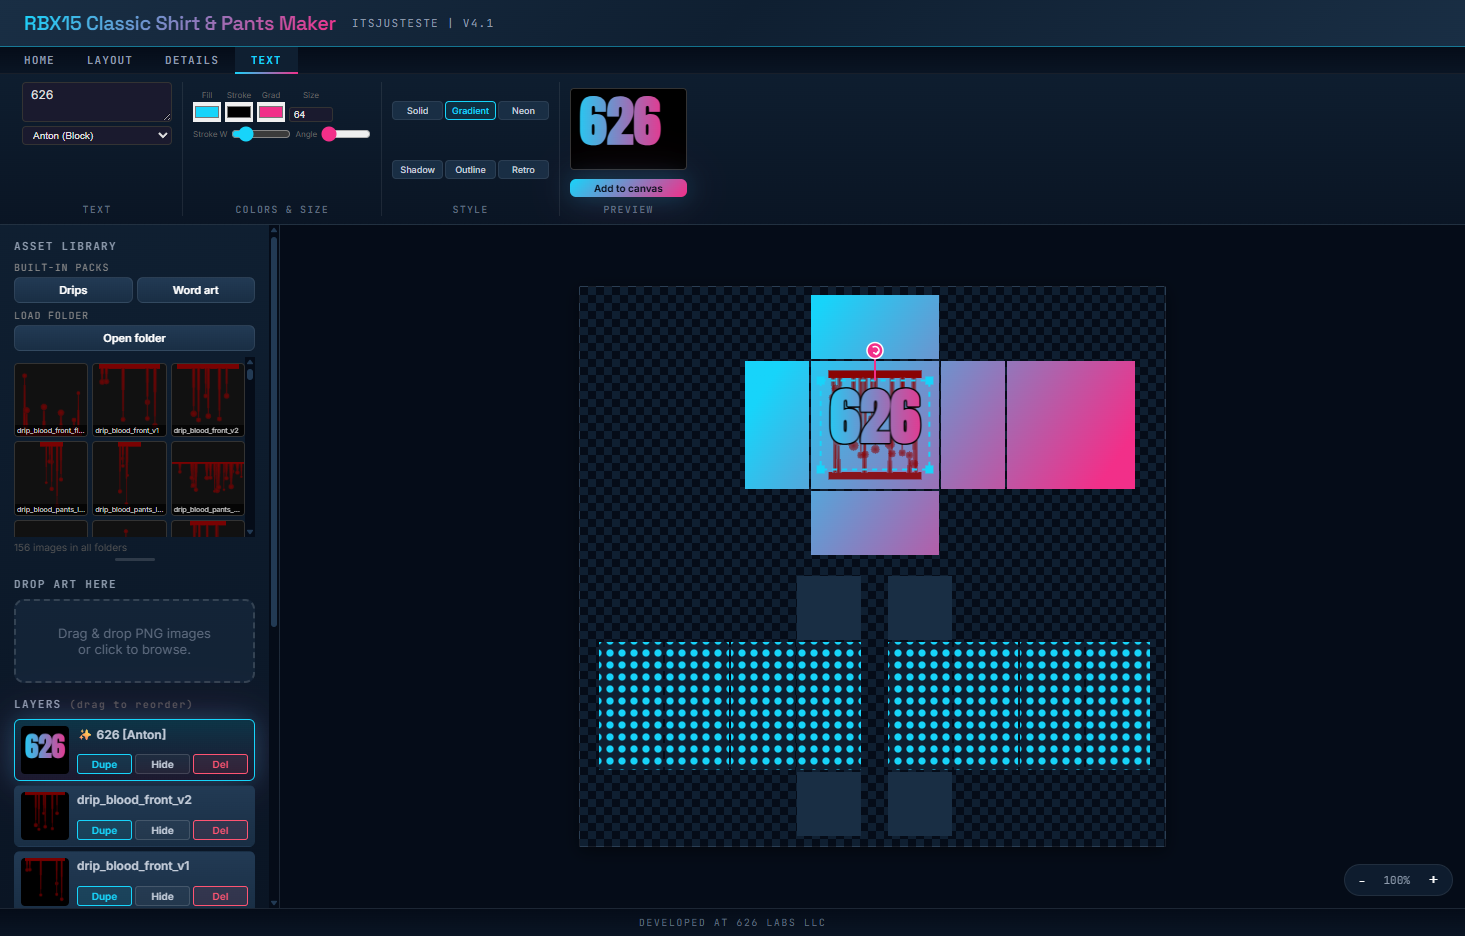Viewport: 1465px width, 936px height.
Task: Select the drip_blood_front_v1 asset in the library
Action: 129,400
